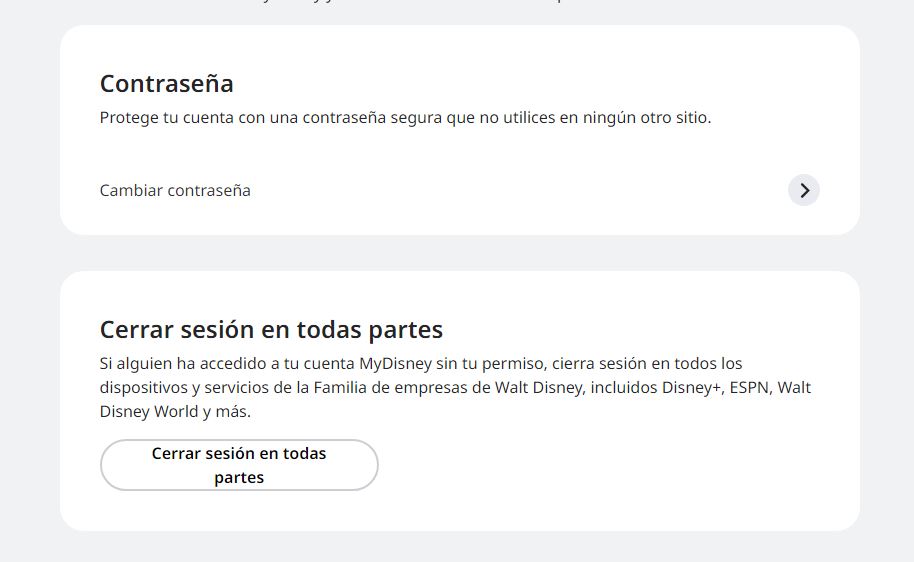Screen dimensions: 914x562
Task: Click the blank space between Cambiar contraseña and its arrow
Action: [x=519, y=191]
